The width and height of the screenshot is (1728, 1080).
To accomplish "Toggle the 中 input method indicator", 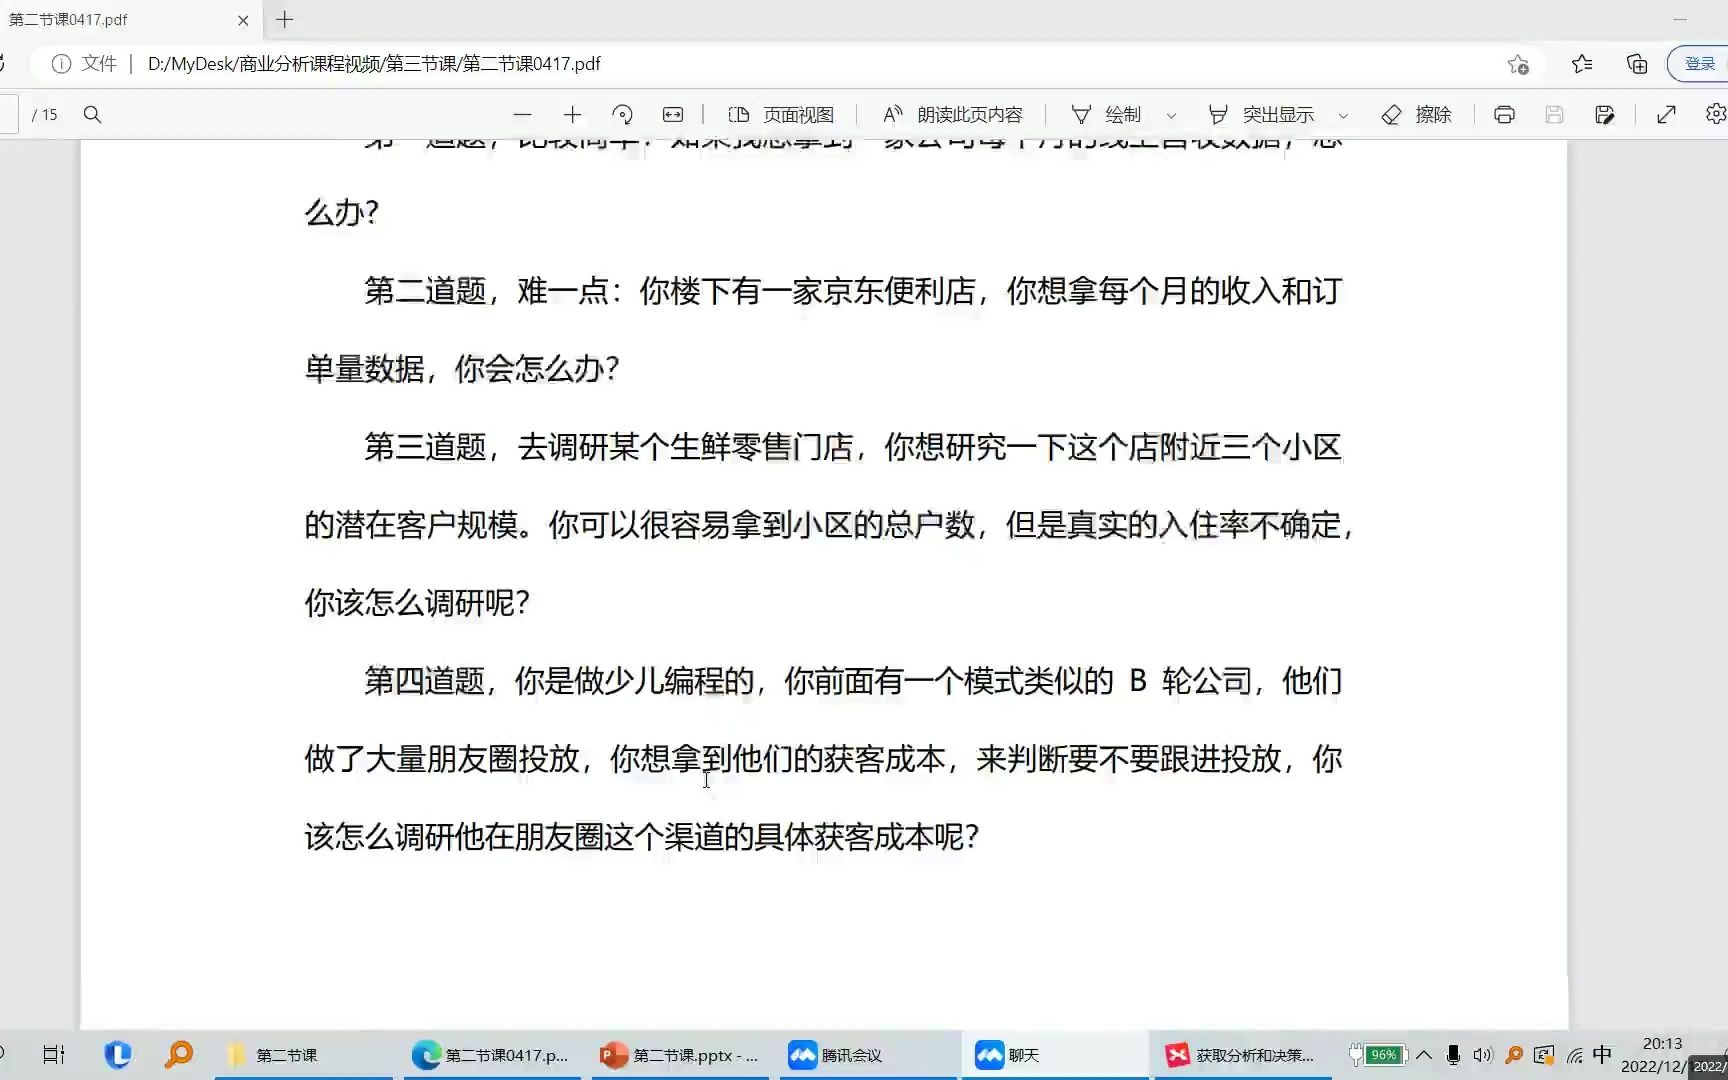I will coord(1602,1055).
